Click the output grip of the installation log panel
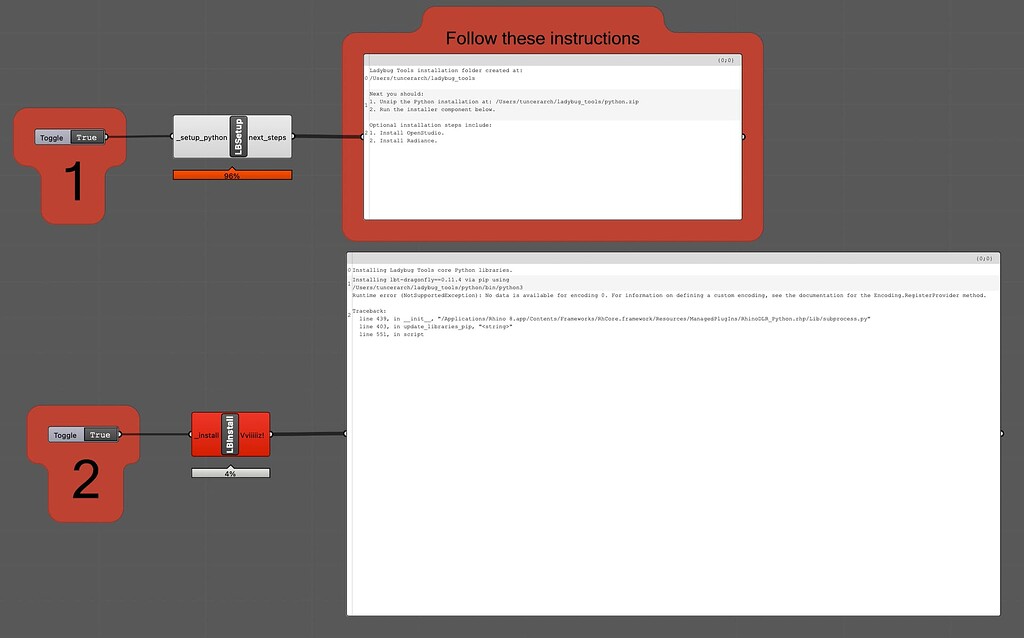This screenshot has height=638, width=1024. point(1000,434)
